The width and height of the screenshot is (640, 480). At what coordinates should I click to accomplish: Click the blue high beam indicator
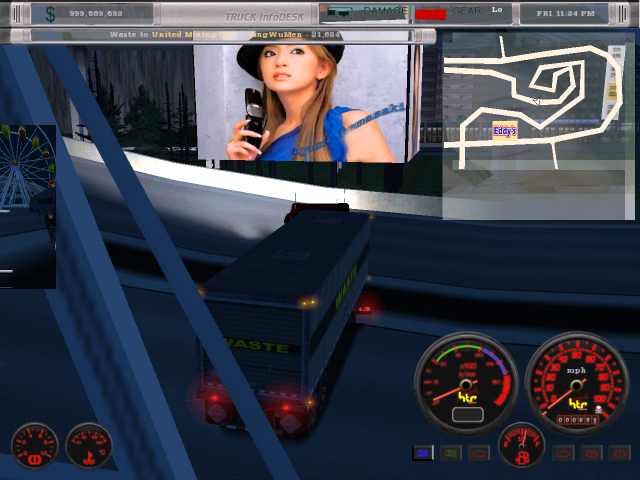(423, 453)
